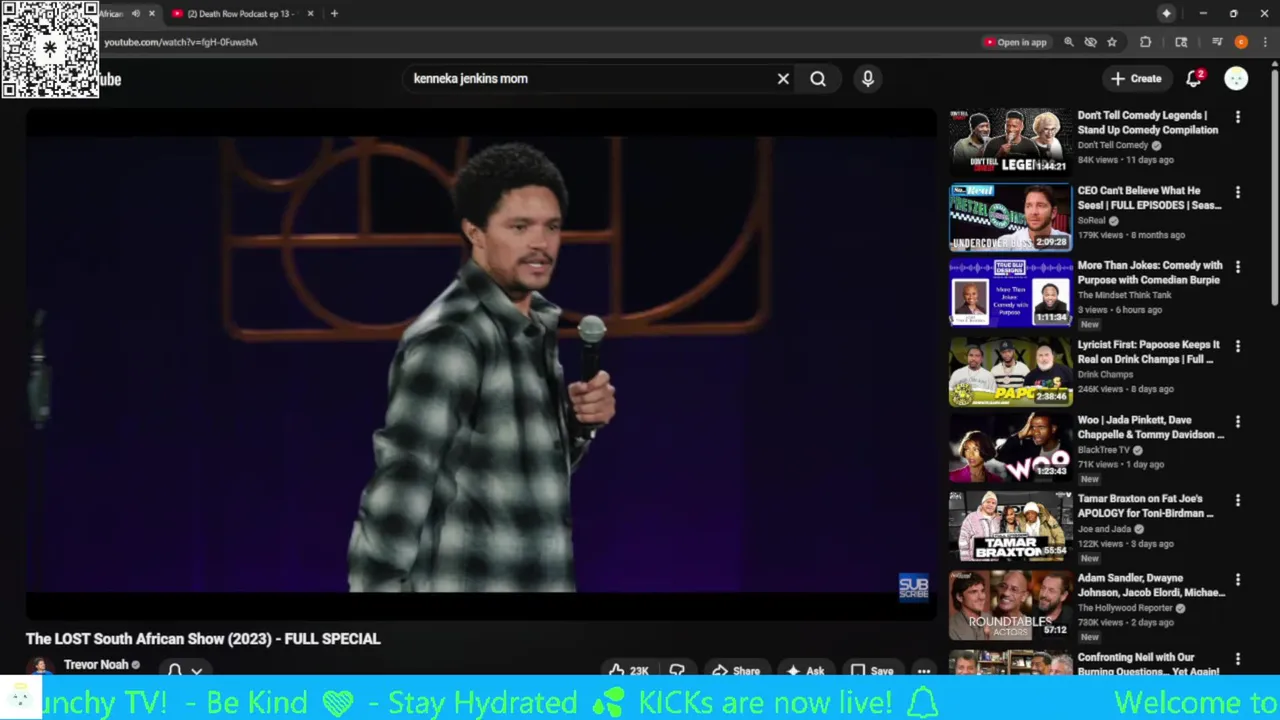Click the Open in app button
Image resolution: width=1280 pixels, height=720 pixels.
(1015, 42)
